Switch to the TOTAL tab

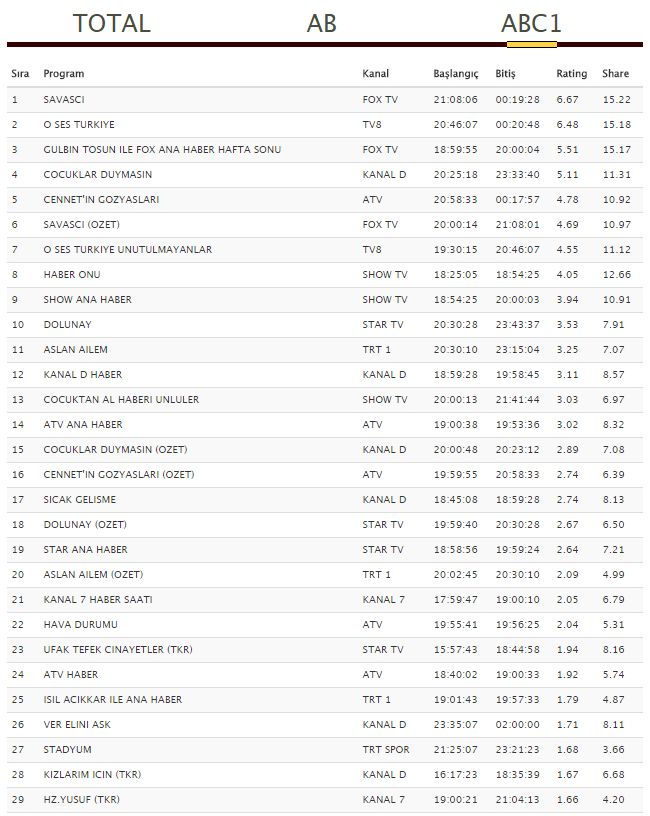click(x=112, y=23)
